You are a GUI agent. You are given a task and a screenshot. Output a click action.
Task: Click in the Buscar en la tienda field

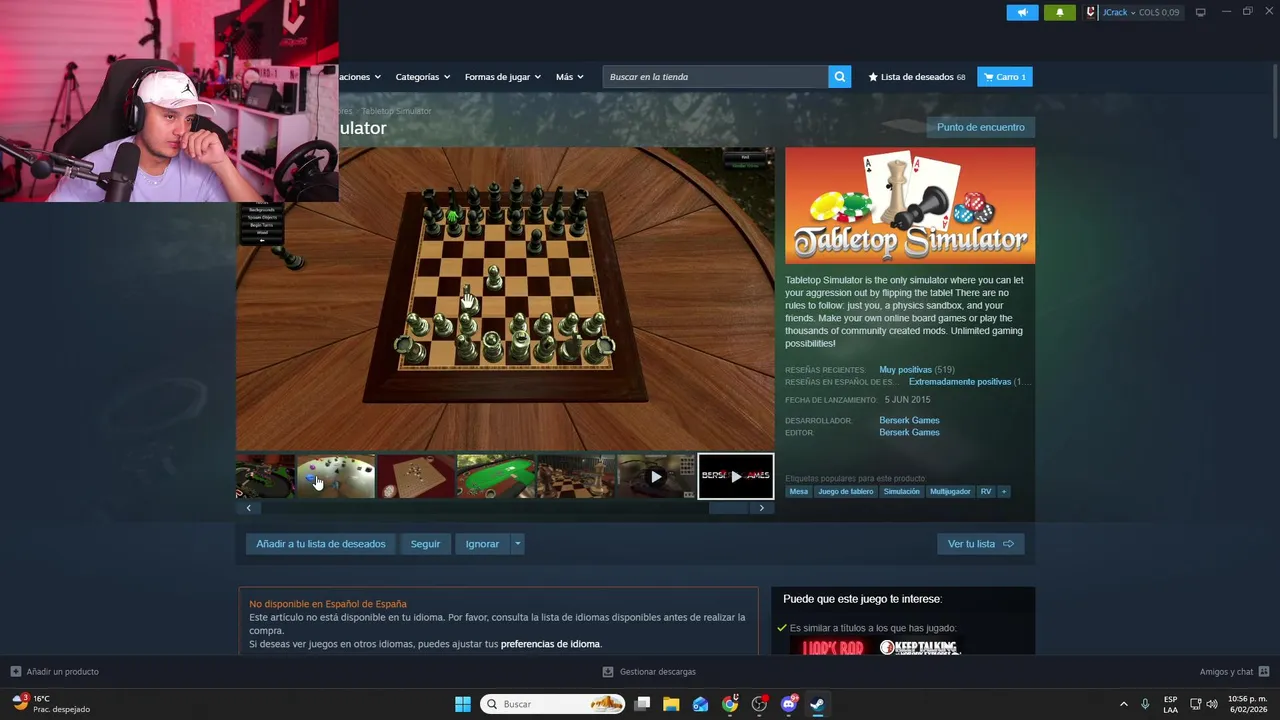click(x=715, y=77)
